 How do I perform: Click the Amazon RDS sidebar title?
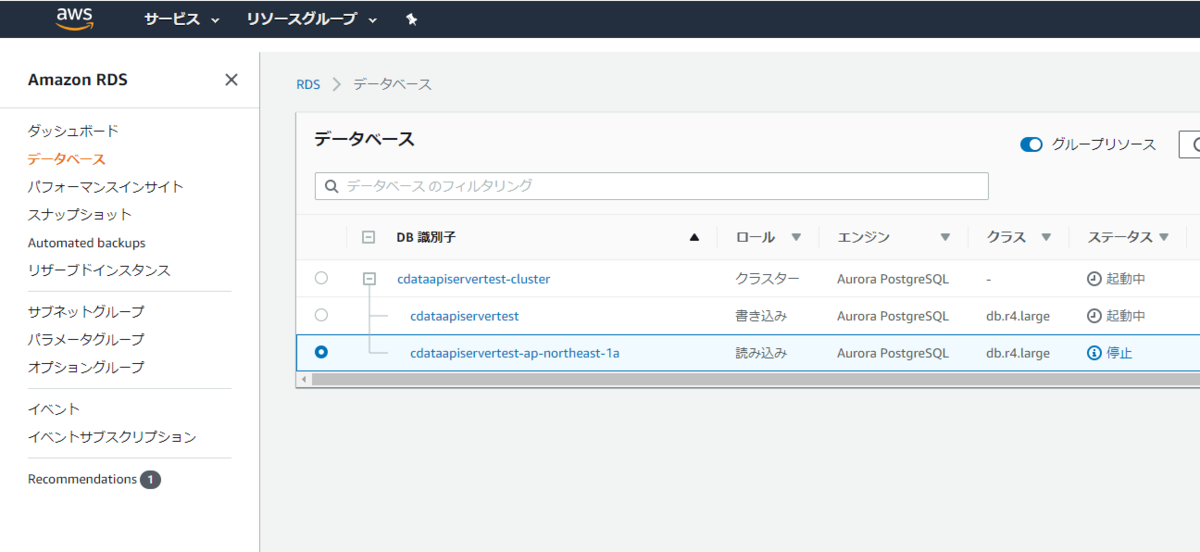click(78, 80)
